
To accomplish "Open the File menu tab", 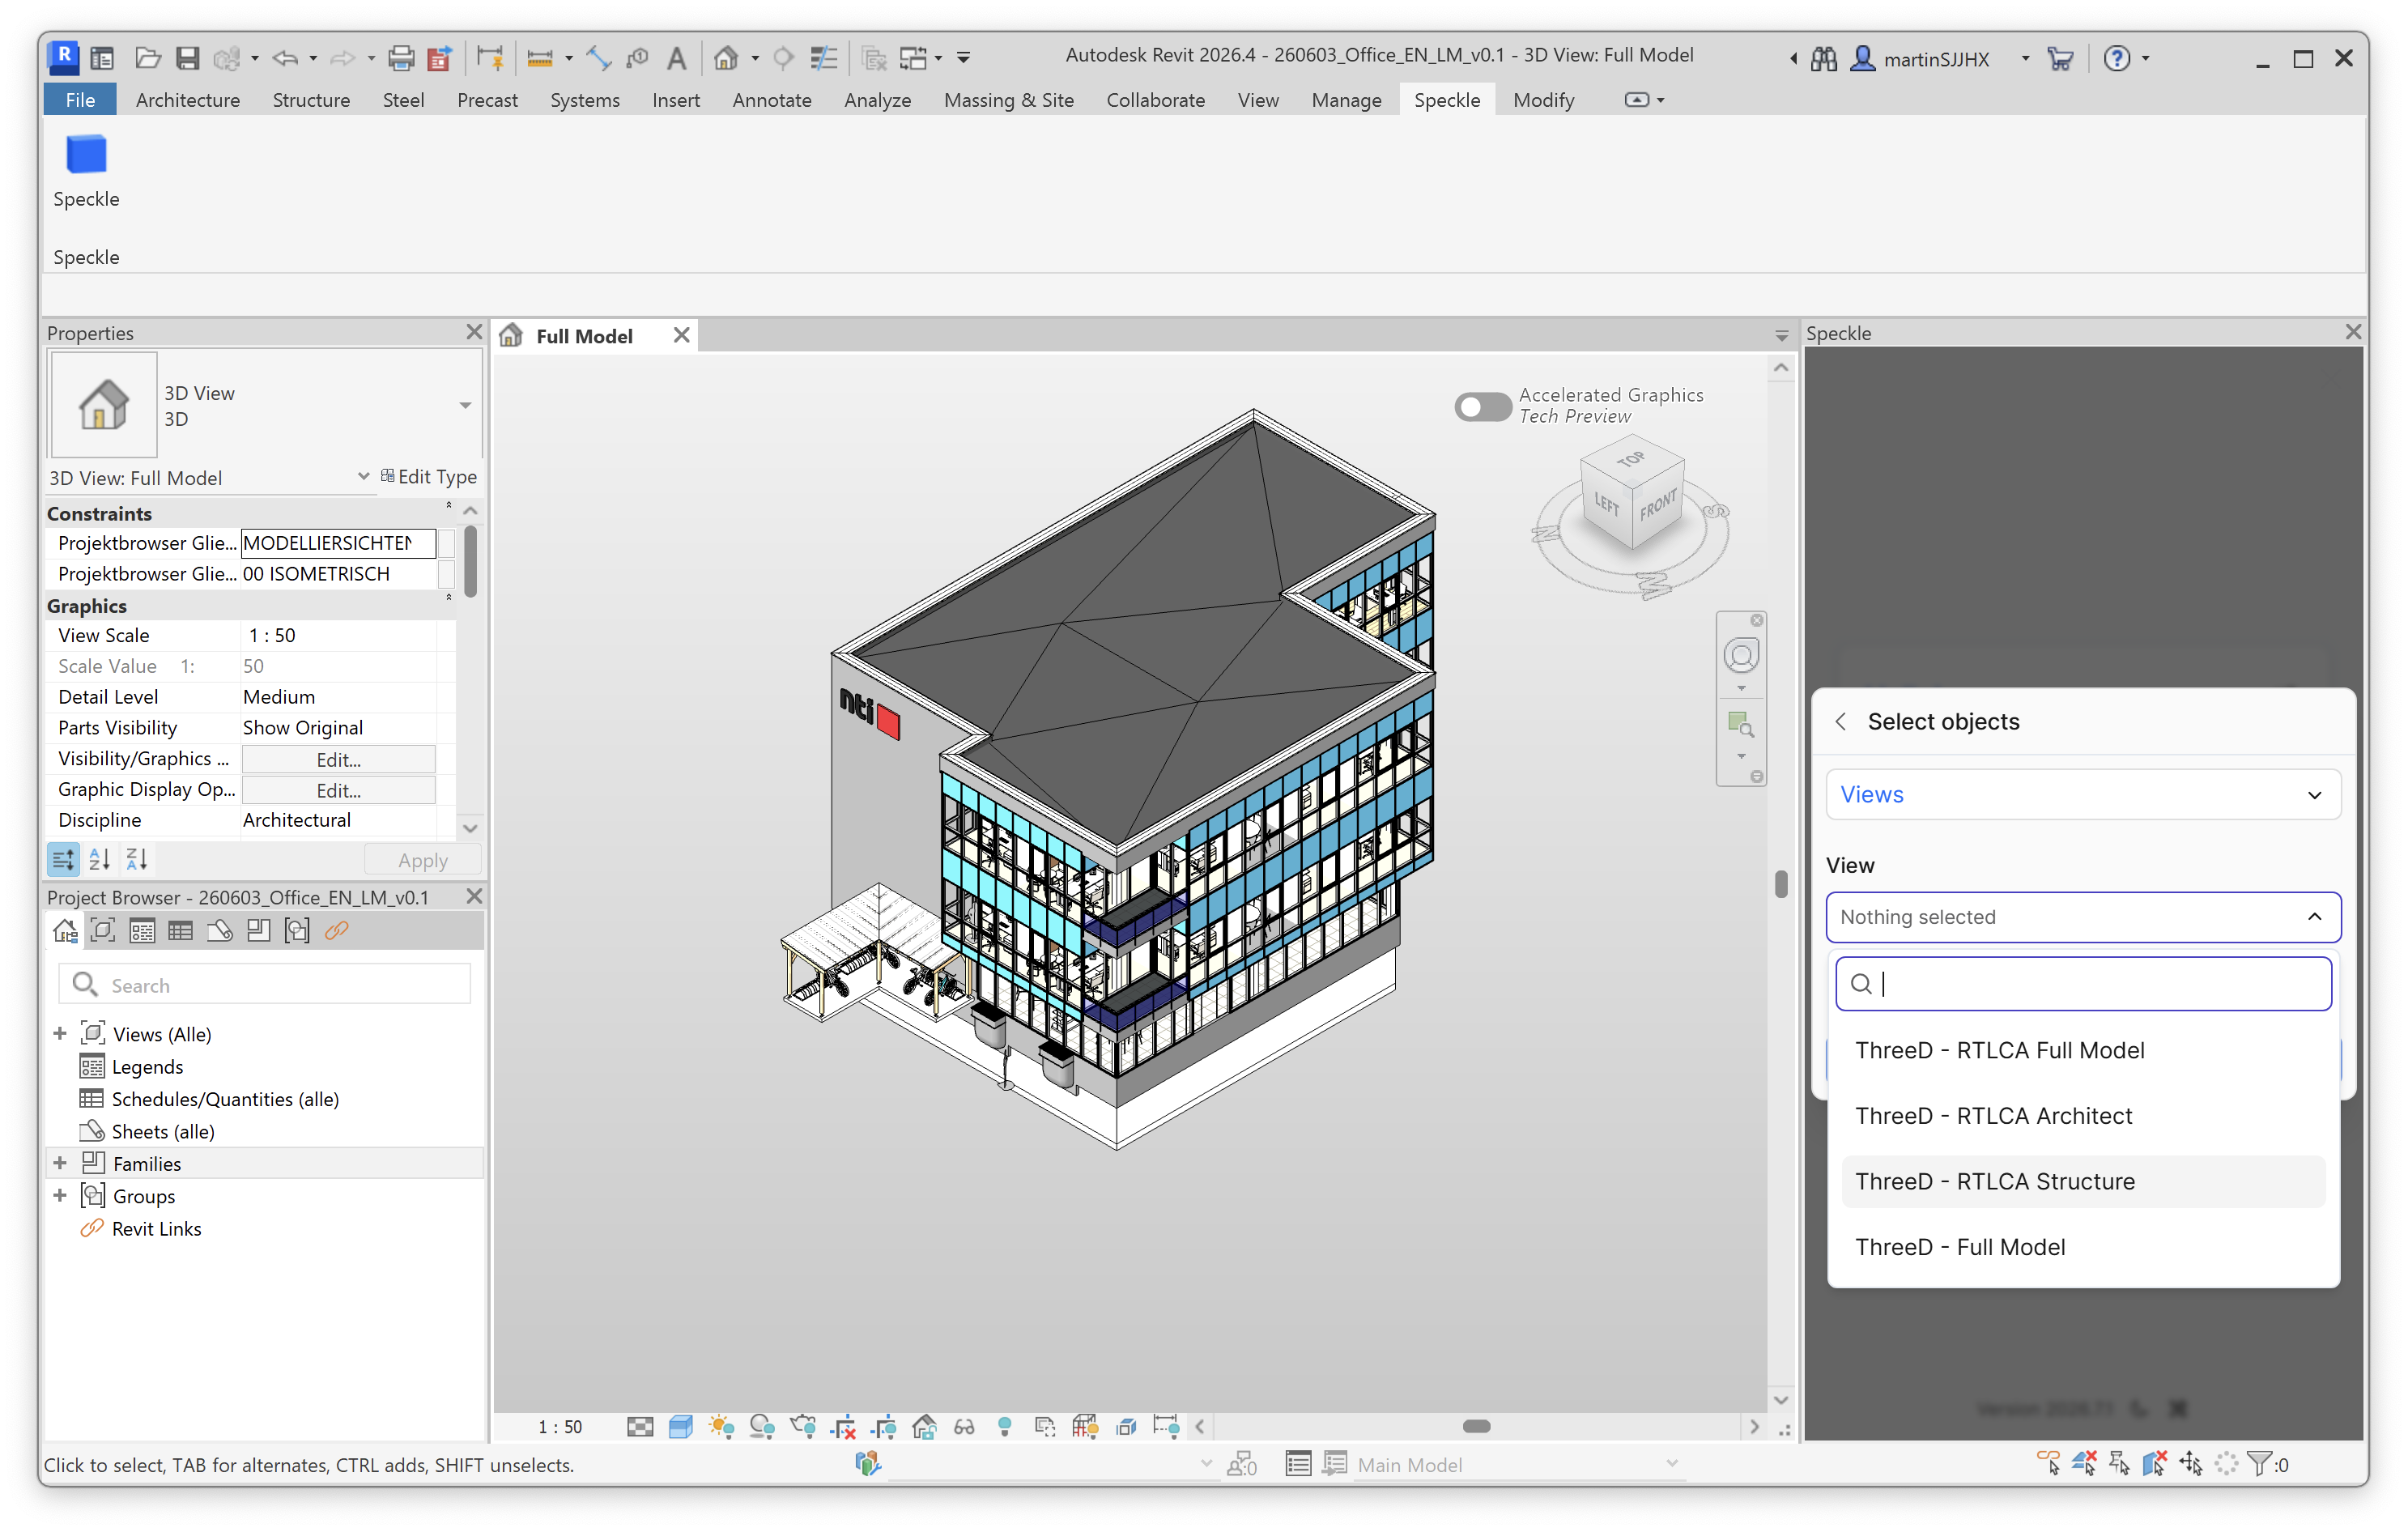I will coord(80,100).
